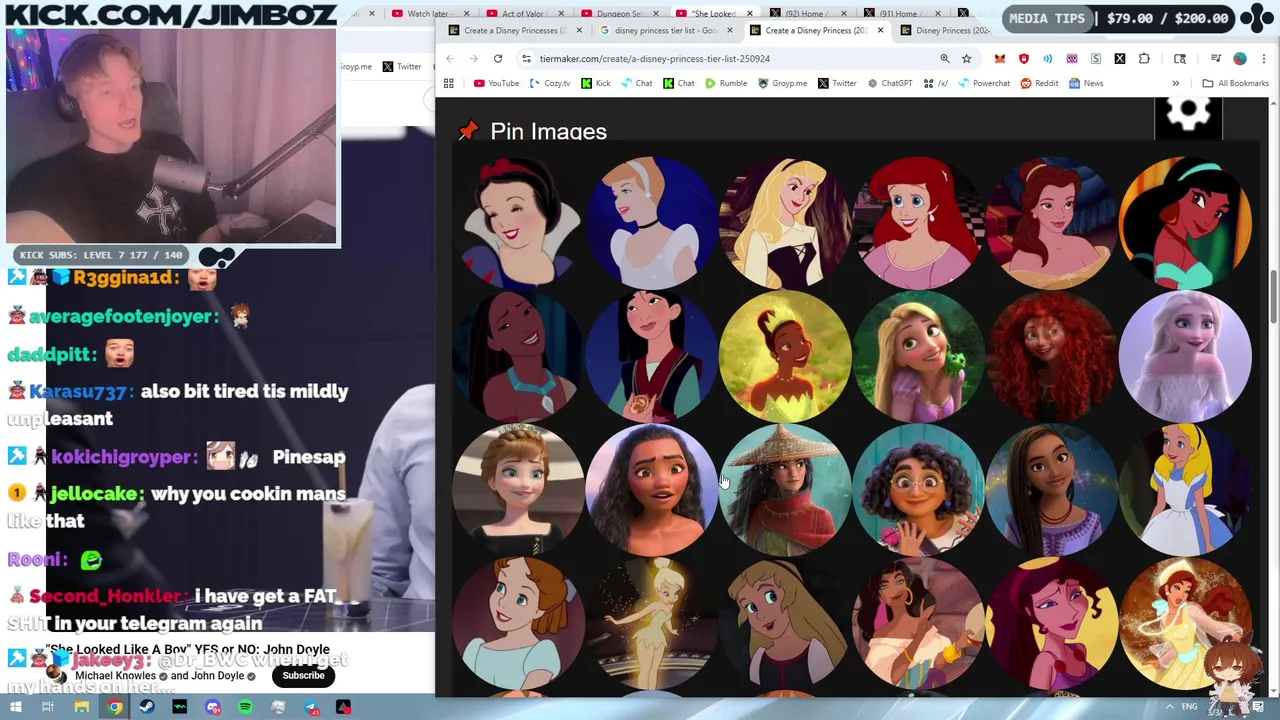Open the Windows Start menu

[x=15, y=707]
